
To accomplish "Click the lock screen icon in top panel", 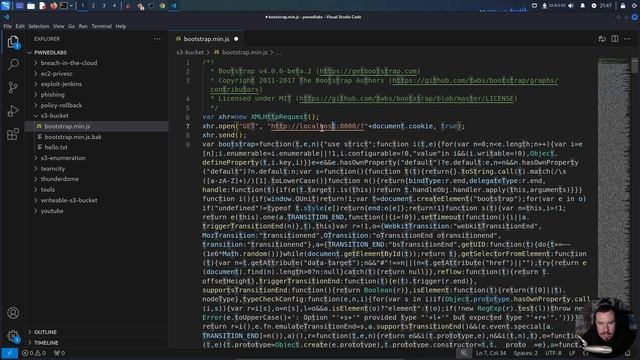I will tap(623, 6).
